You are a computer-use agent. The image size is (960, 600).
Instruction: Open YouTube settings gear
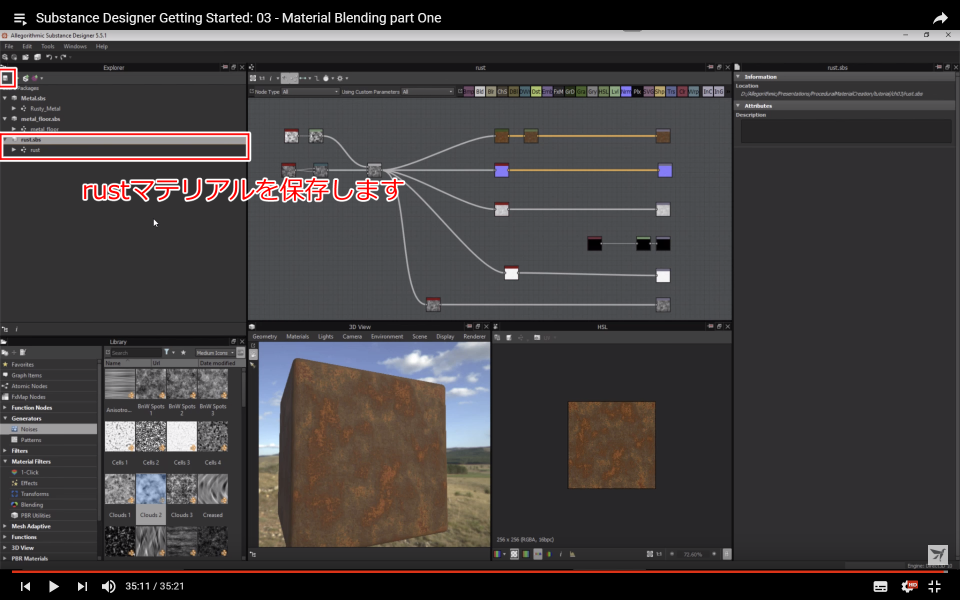[x=909, y=587]
